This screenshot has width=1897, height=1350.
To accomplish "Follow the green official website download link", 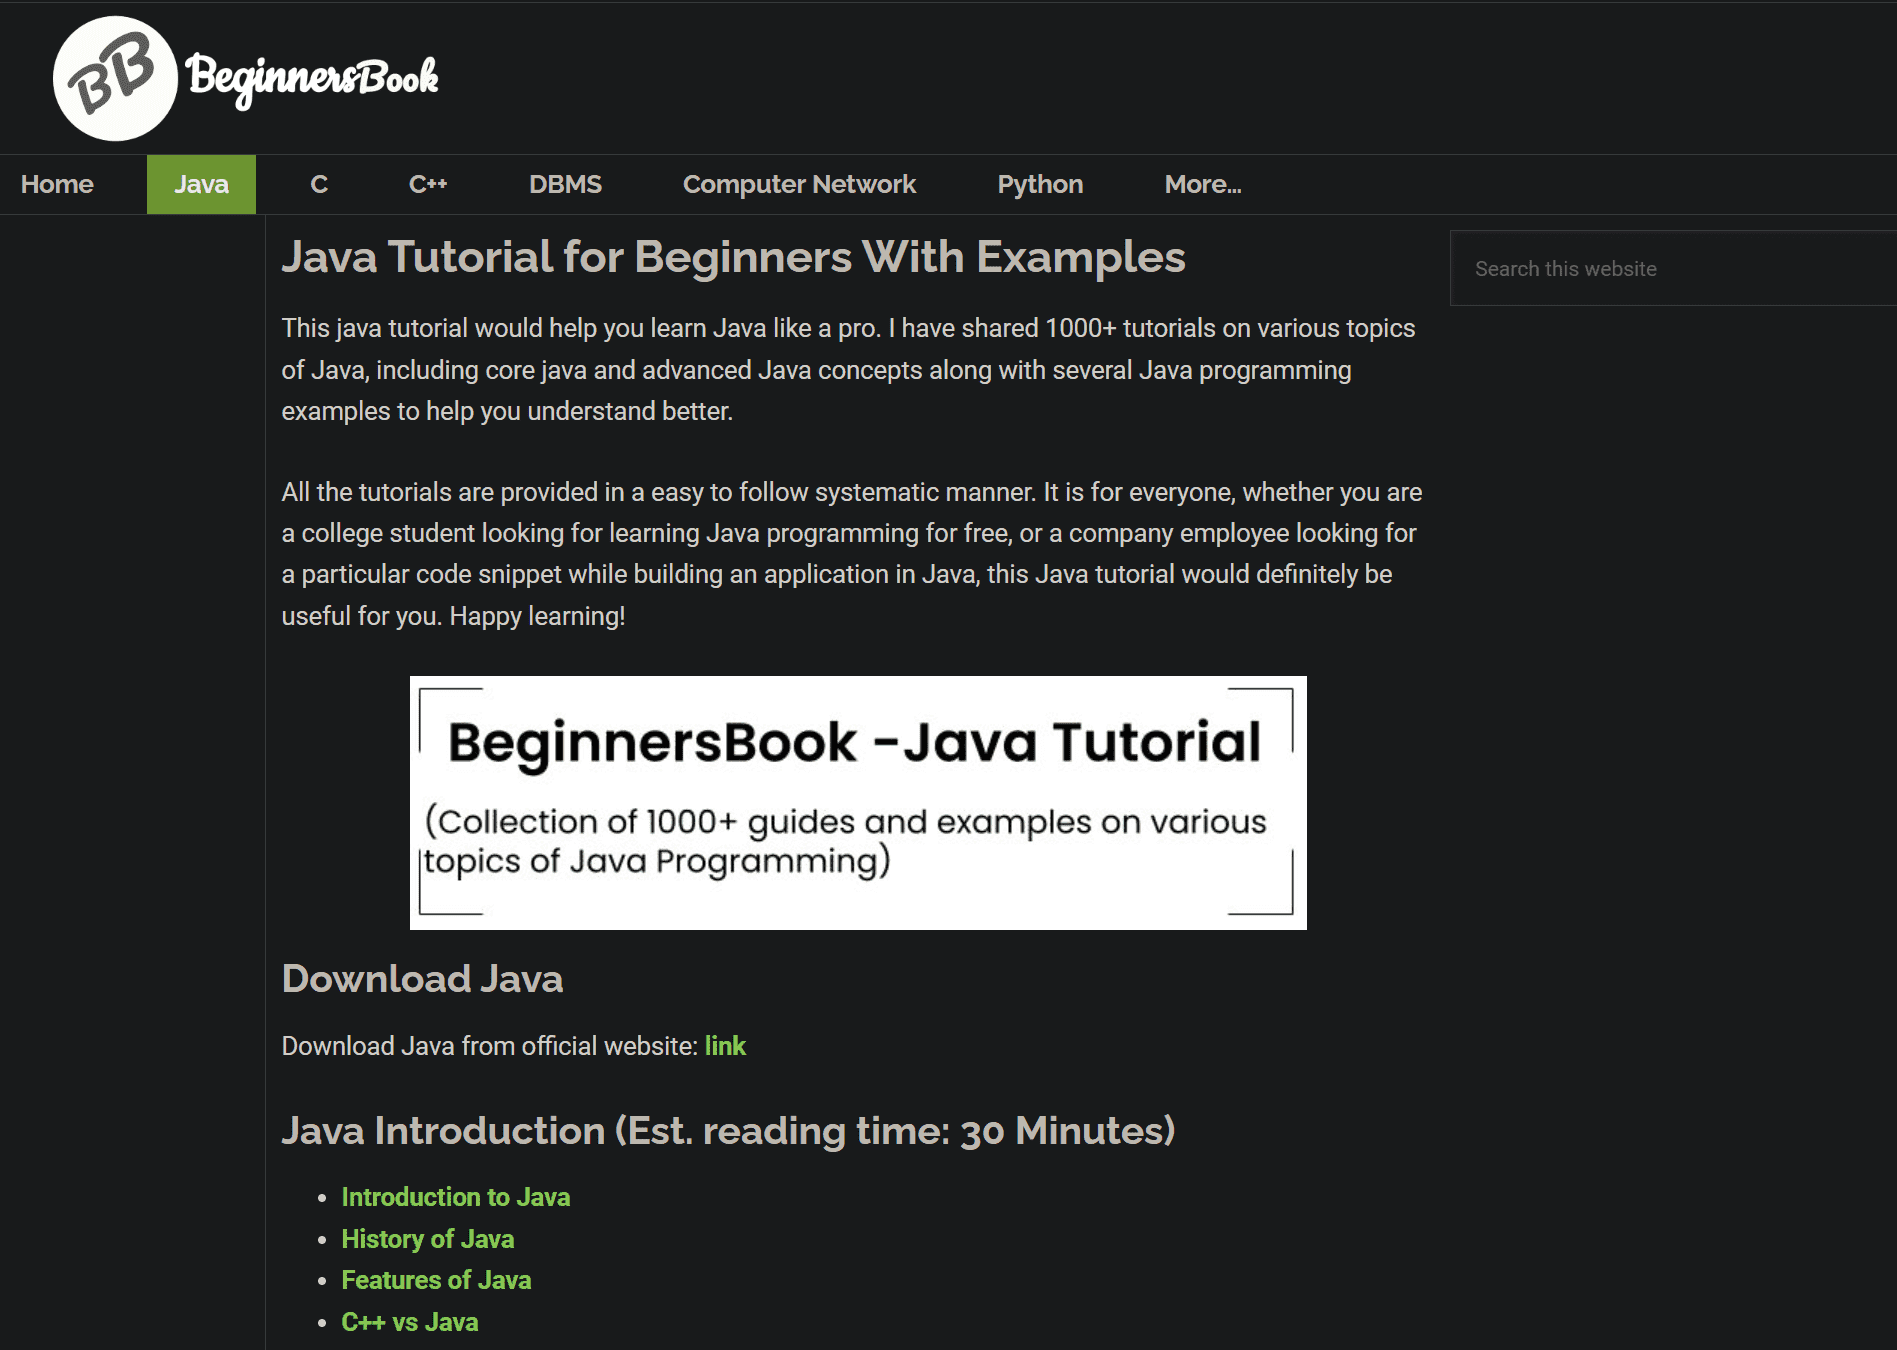I will point(725,1046).
